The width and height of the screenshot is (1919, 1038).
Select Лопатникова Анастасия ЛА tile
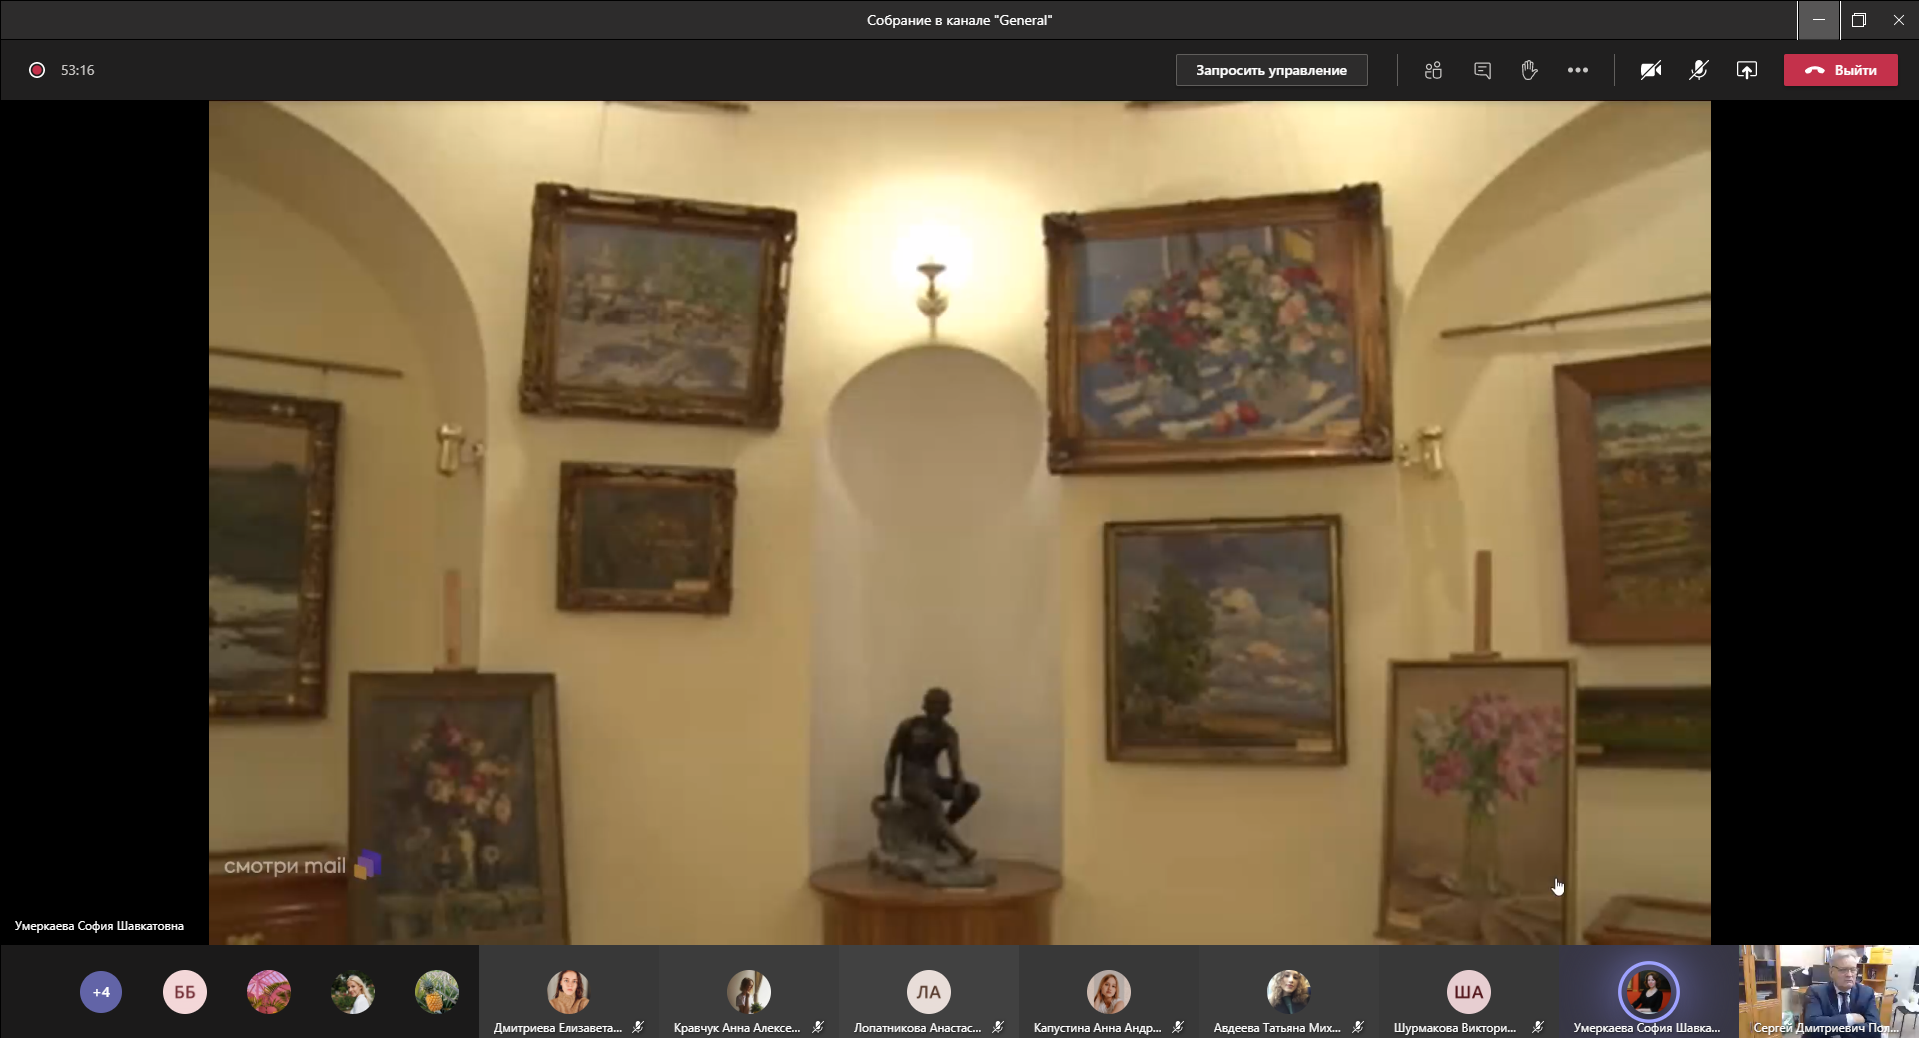[928, 993]
